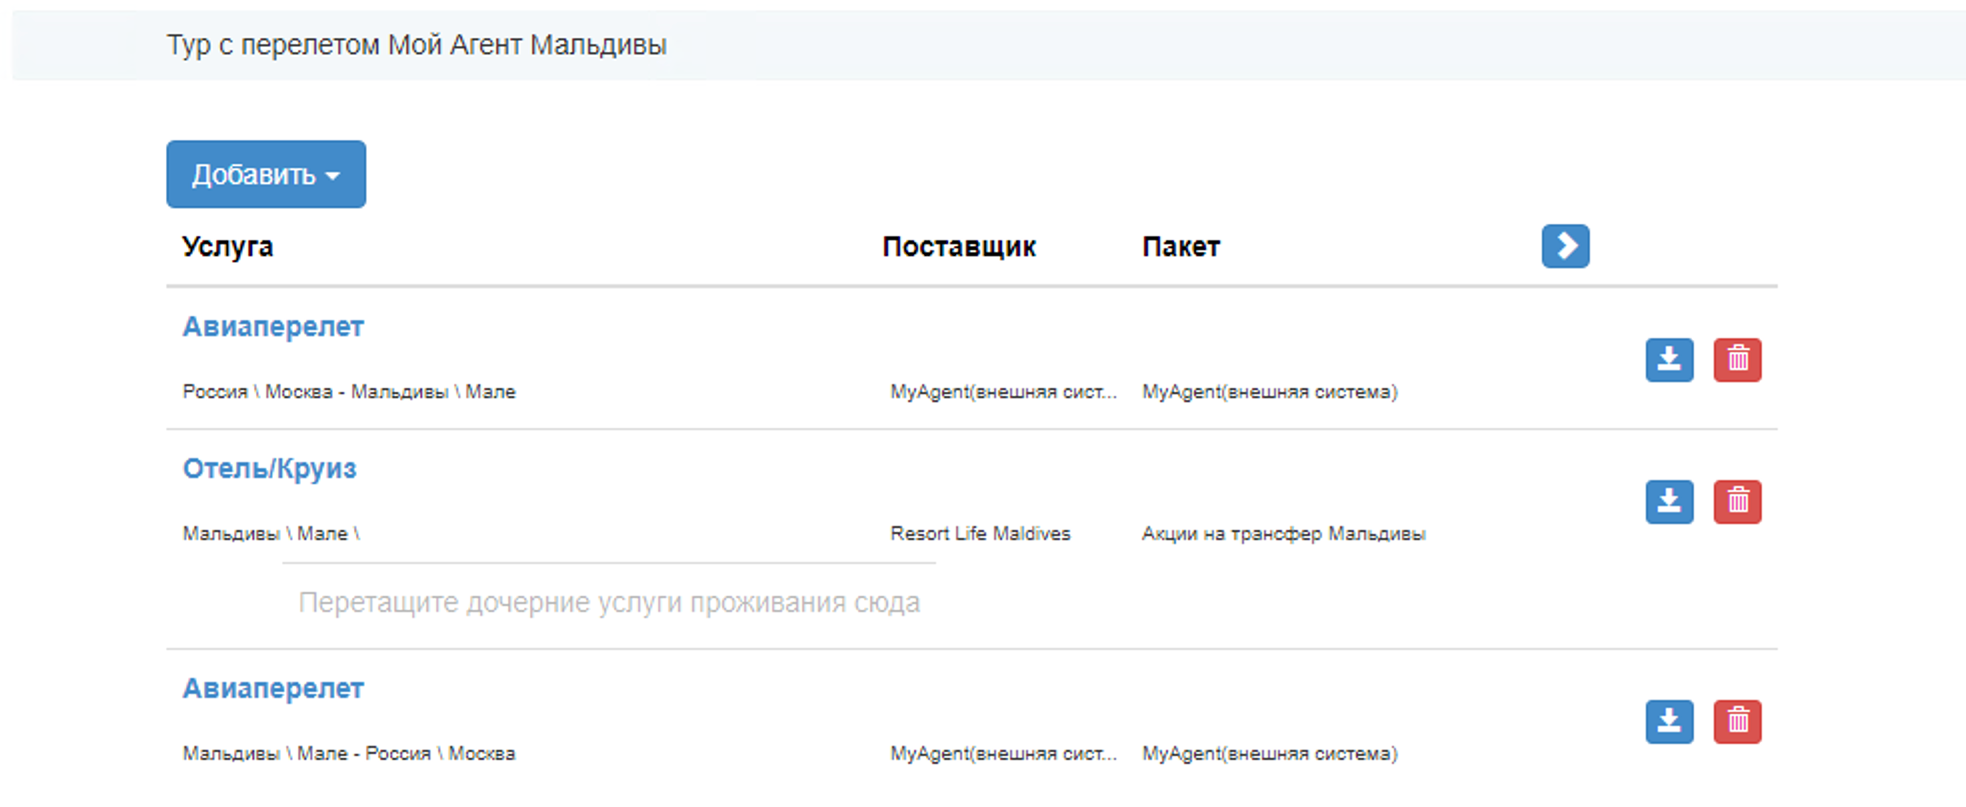Viewport: 1966px width, 807px height.
Task: Click the child accommodation services drop area
Action: tap(608, 603)
